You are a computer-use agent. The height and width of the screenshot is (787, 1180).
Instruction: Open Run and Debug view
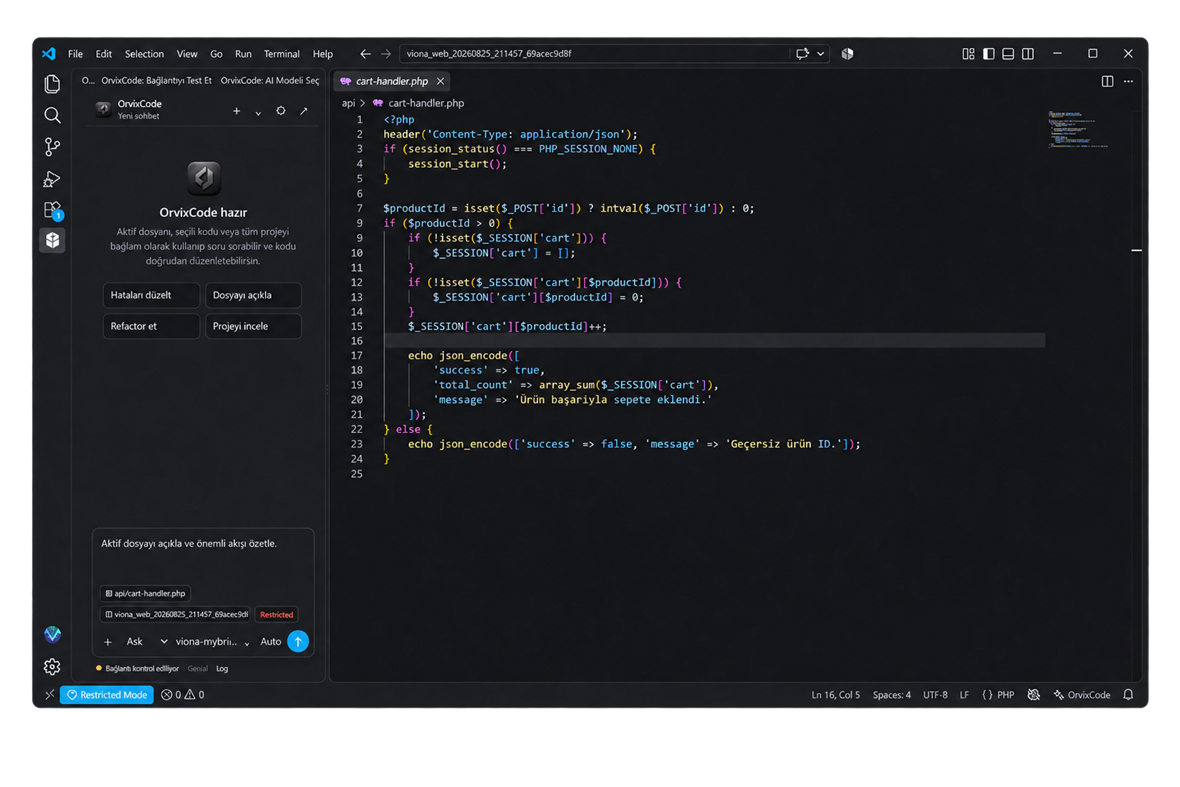coord(52,179)
